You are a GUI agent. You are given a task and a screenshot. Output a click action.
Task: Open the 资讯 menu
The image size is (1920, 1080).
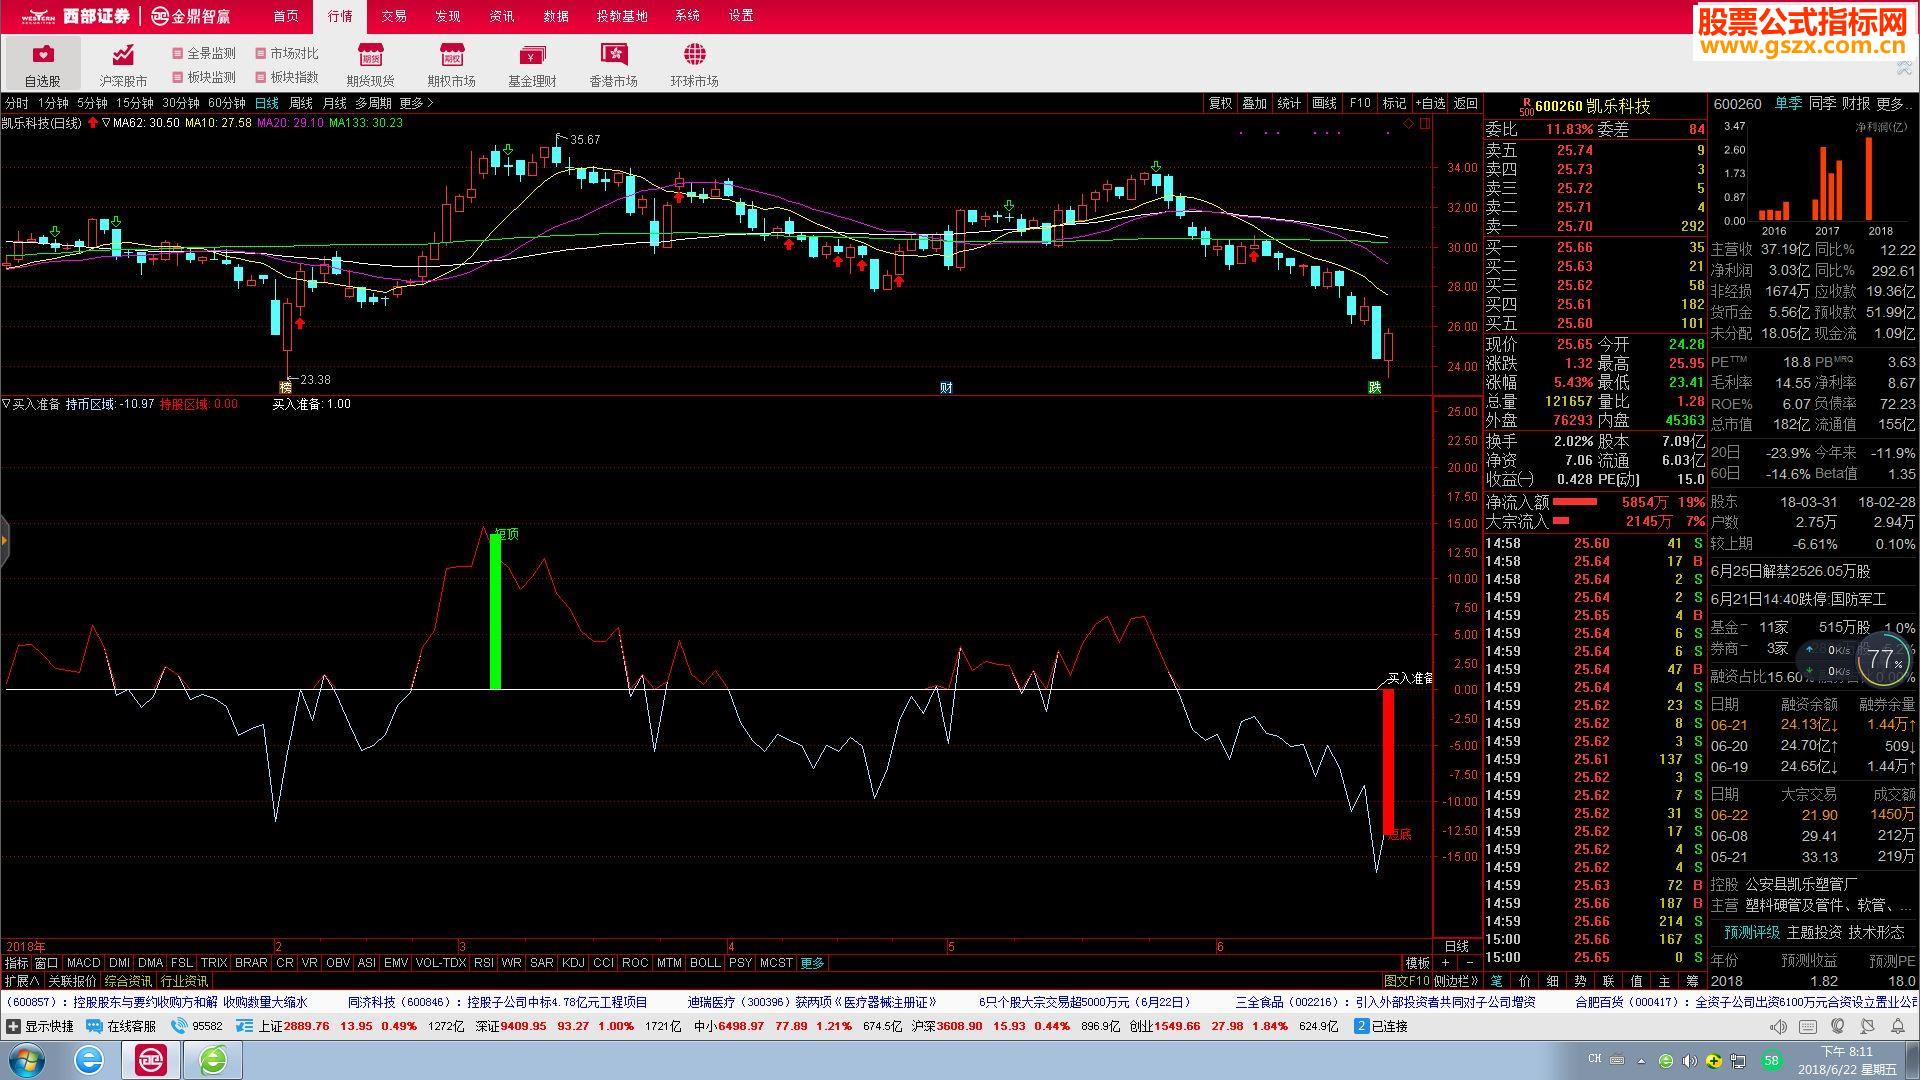(502, 16)
